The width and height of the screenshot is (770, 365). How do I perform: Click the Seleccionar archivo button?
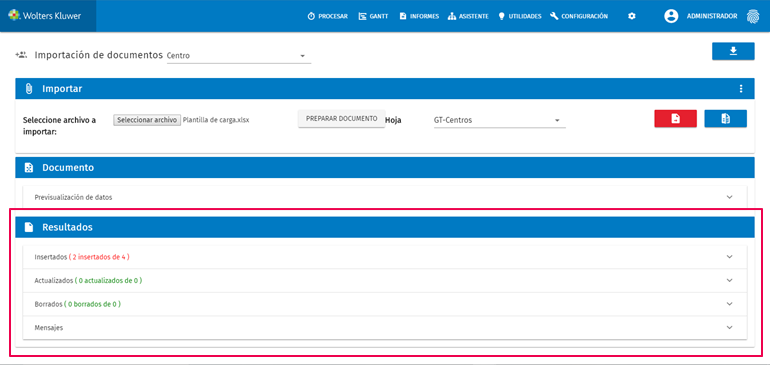(x=147, y=120)
